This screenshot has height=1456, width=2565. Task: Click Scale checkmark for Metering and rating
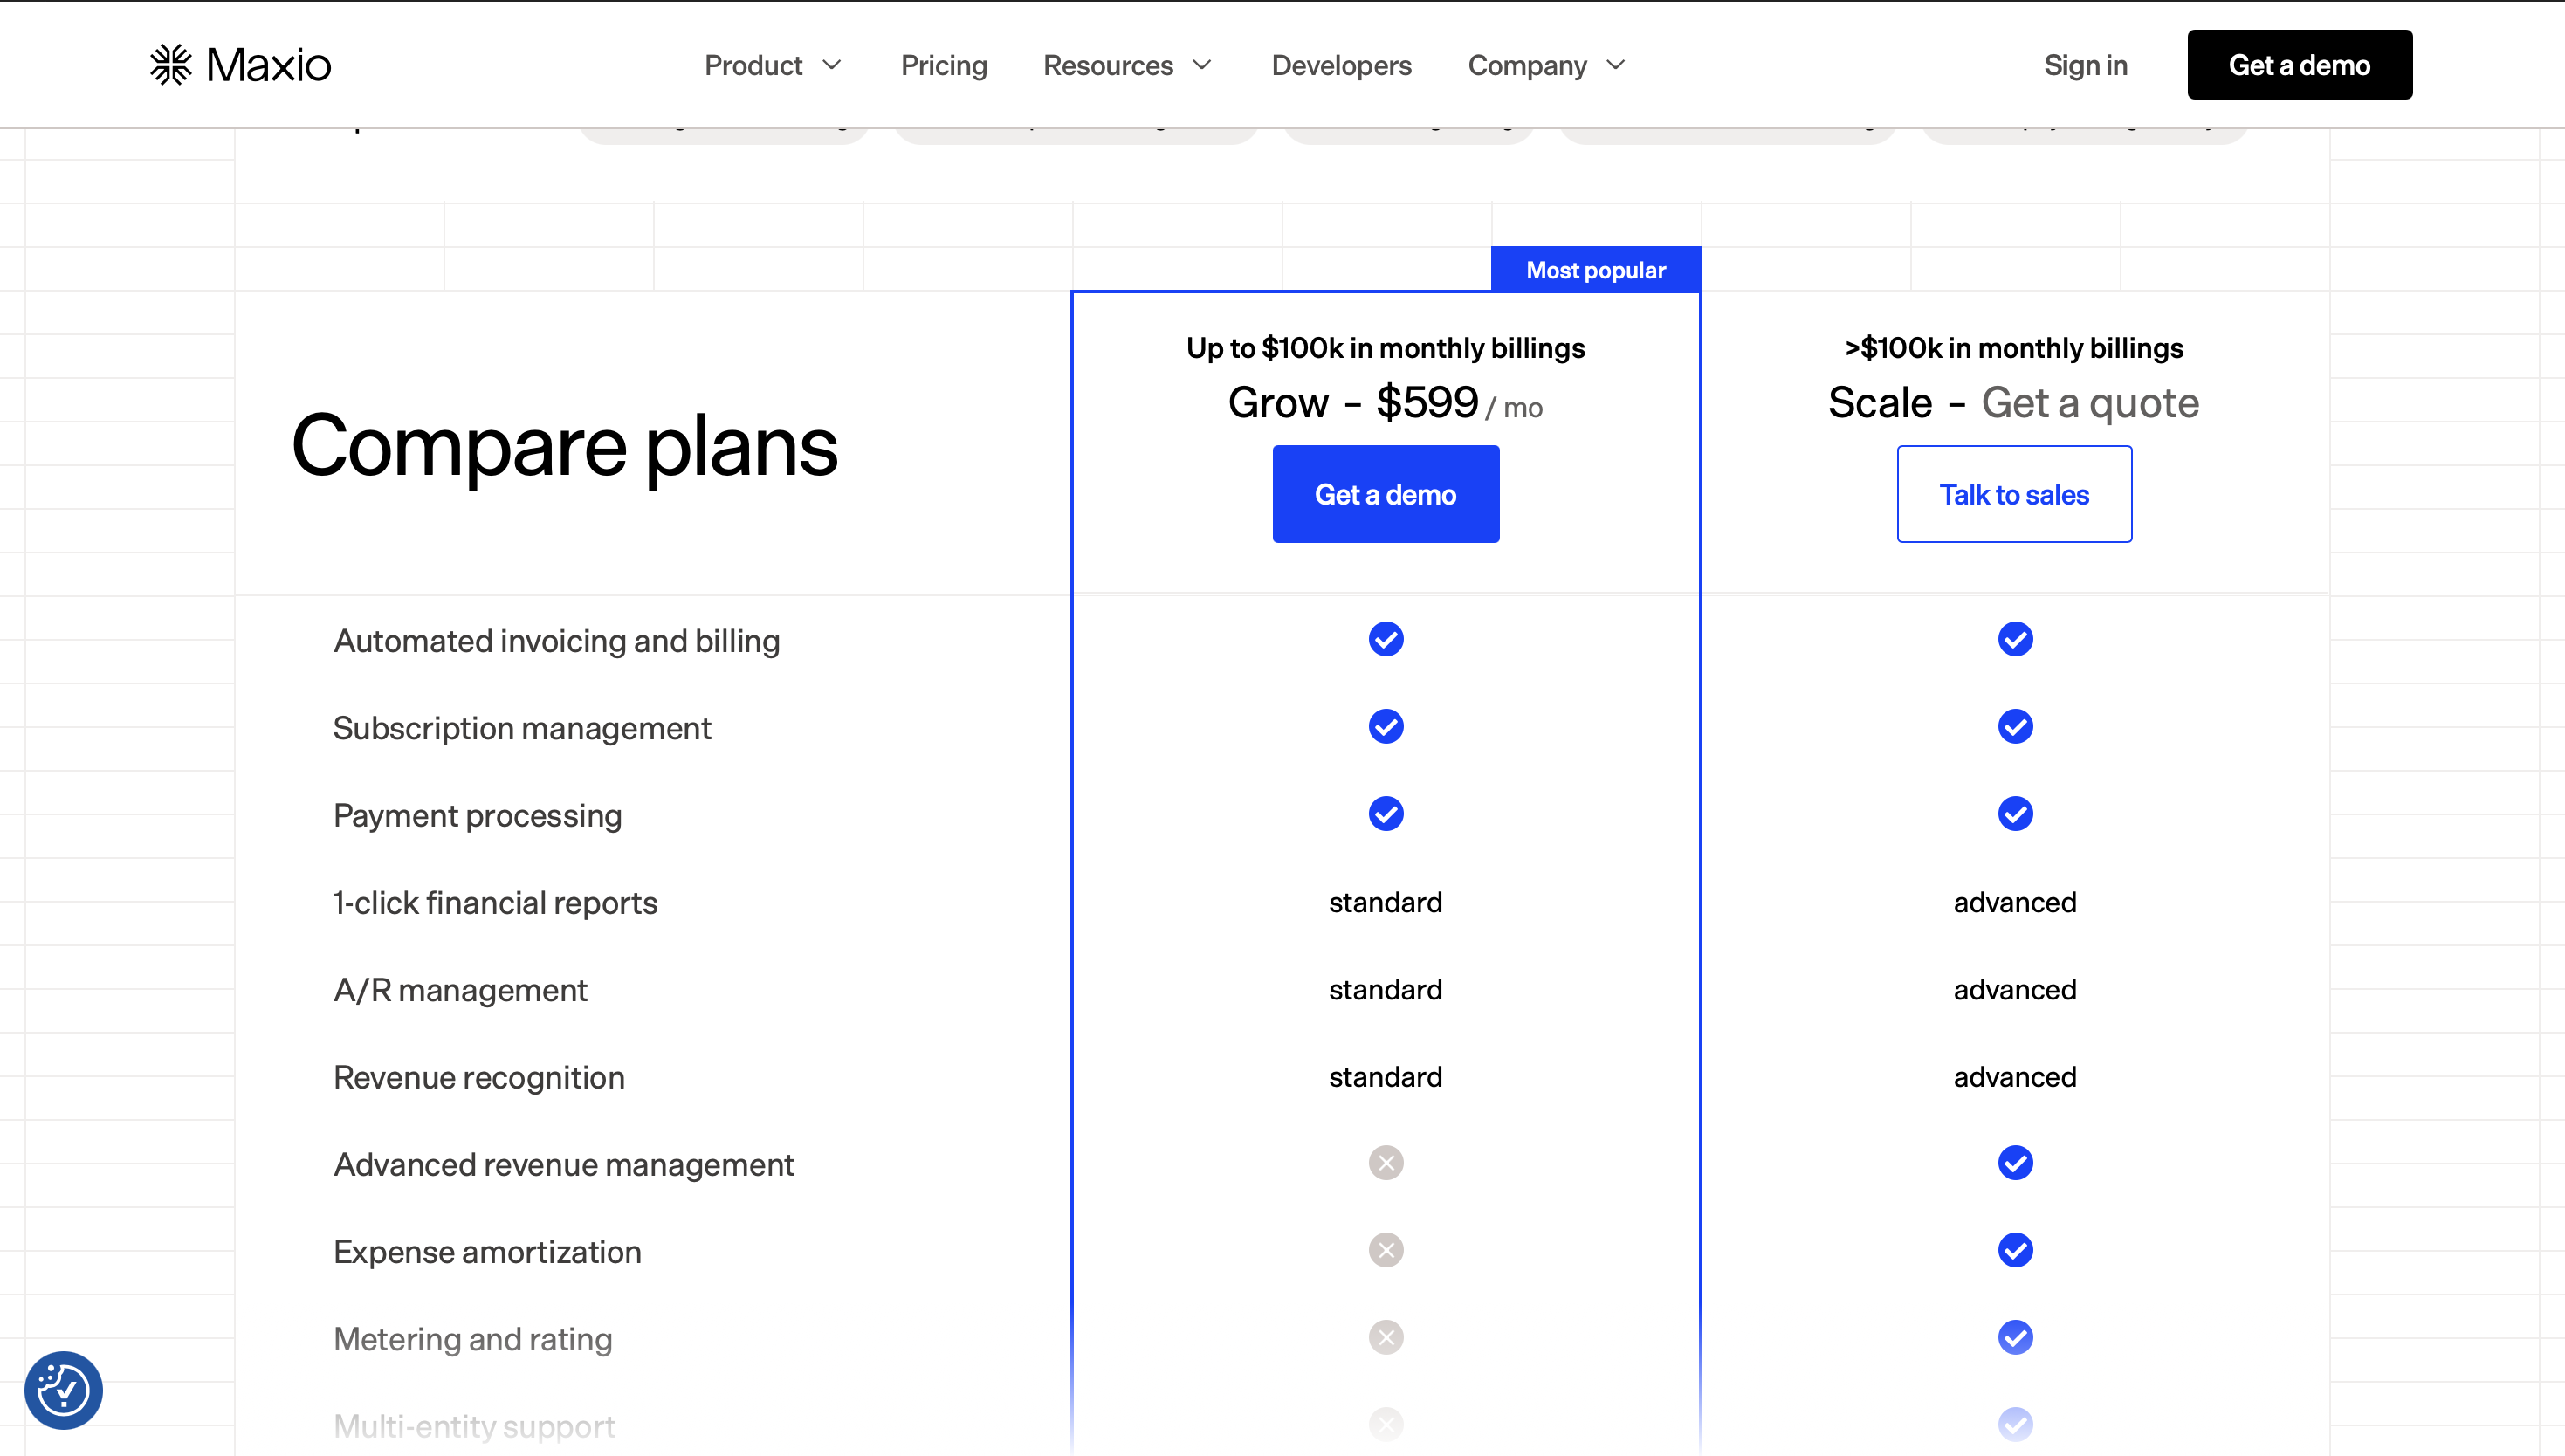coord(2015,1337)
